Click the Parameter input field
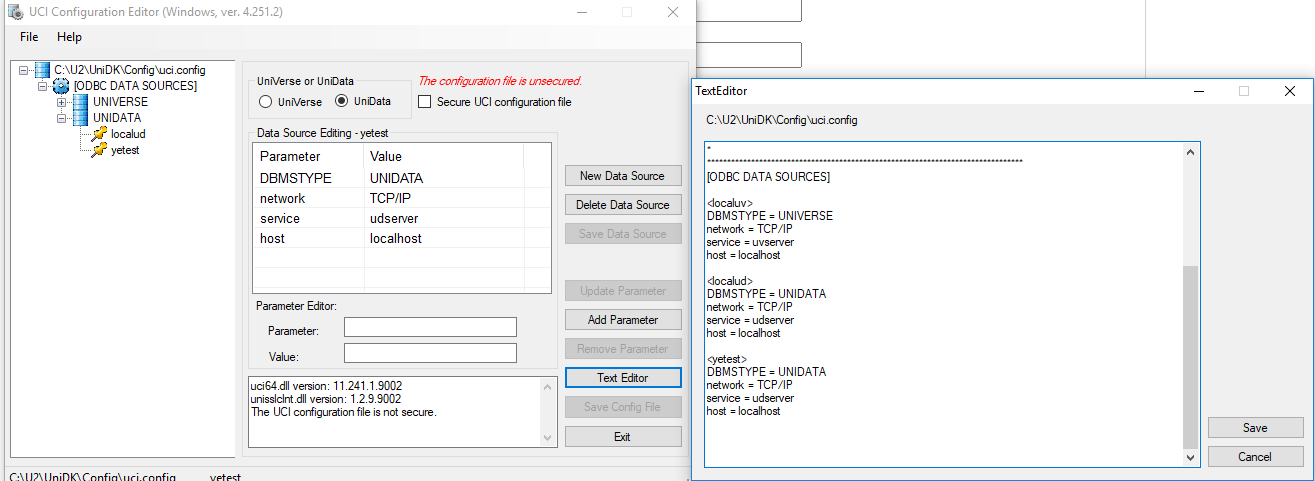 [430, 328]
